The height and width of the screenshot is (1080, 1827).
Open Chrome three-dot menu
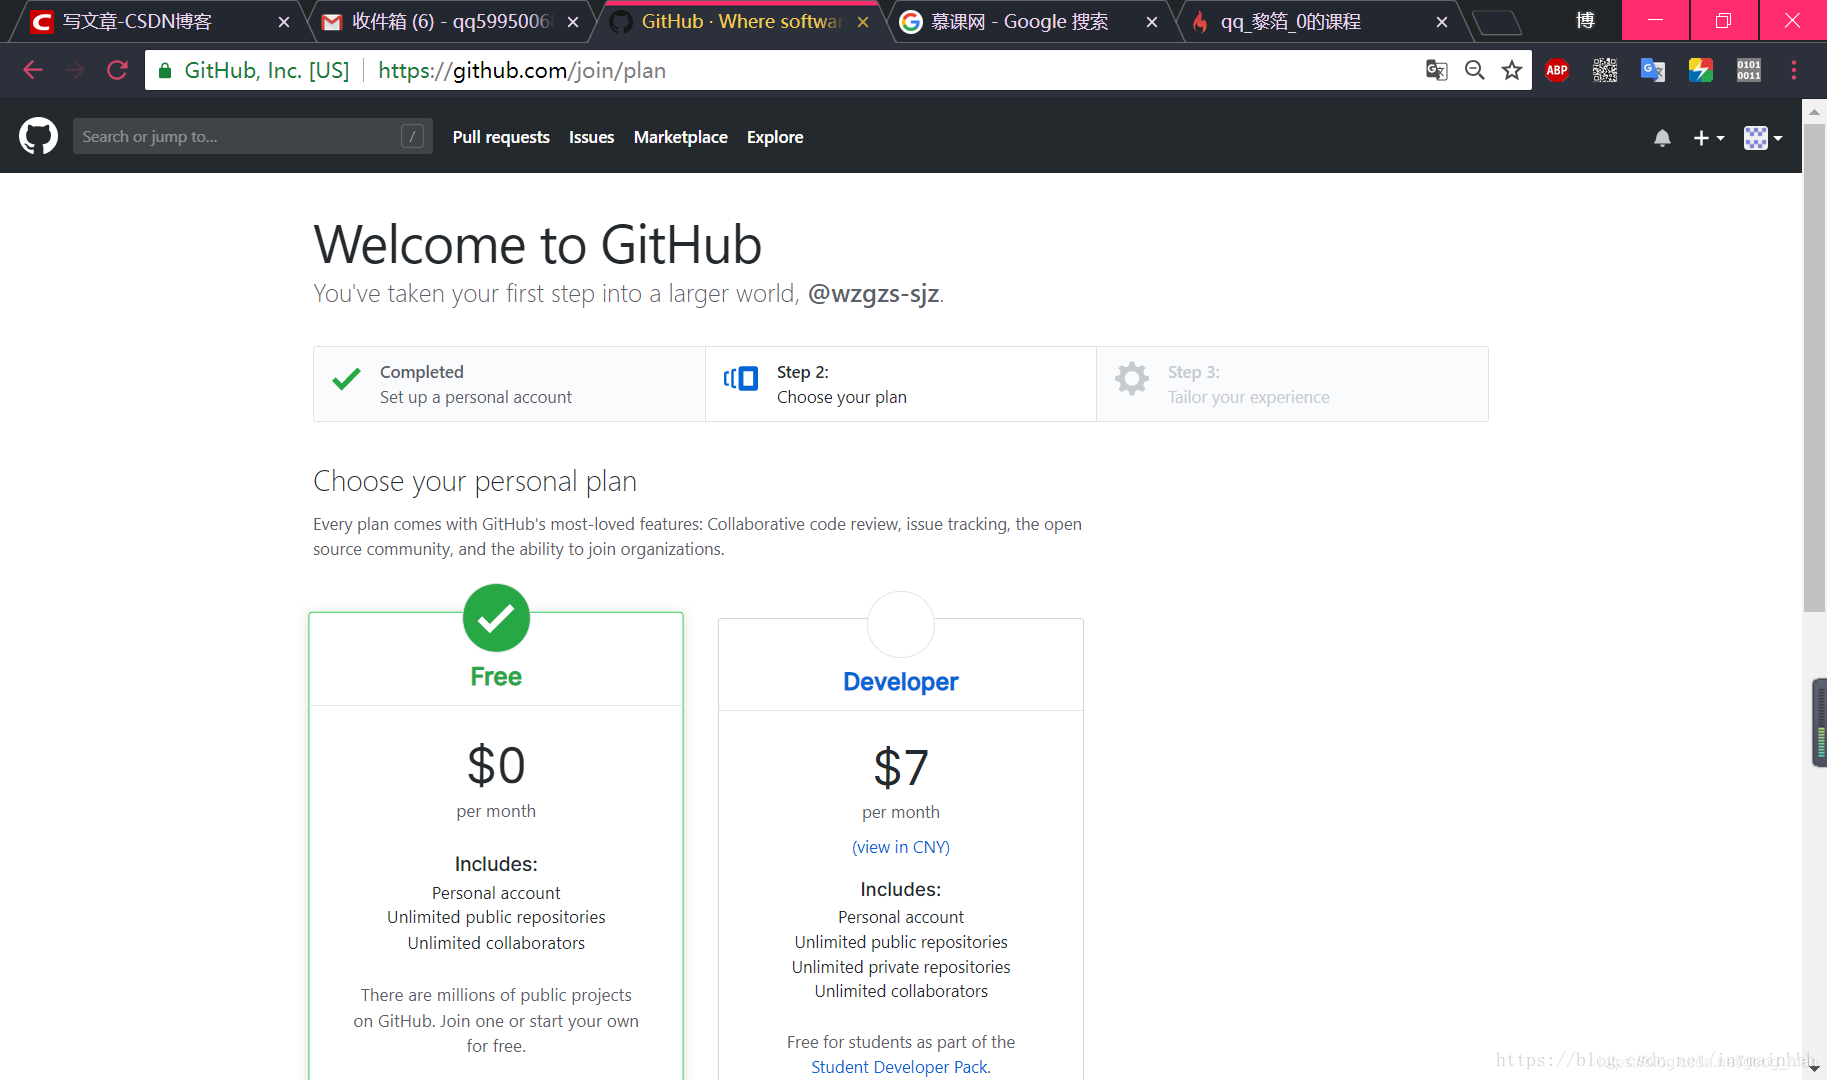[x=1794, y=70]
